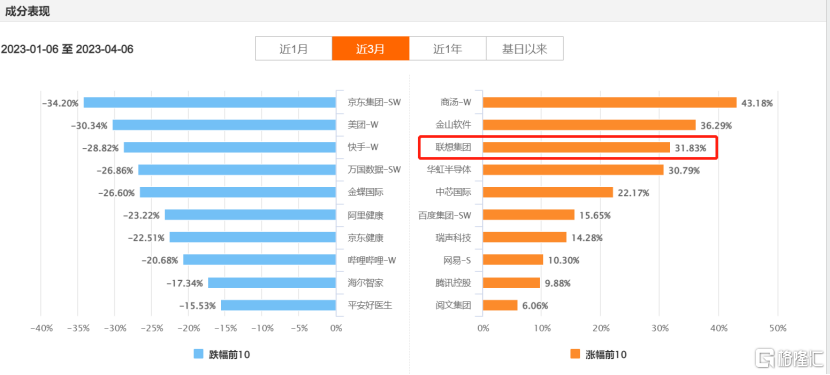Viewport: 830px width, 375px height.
Task: Click the 哔哩哔哩-W stock label
Action: tap(372, 260)
